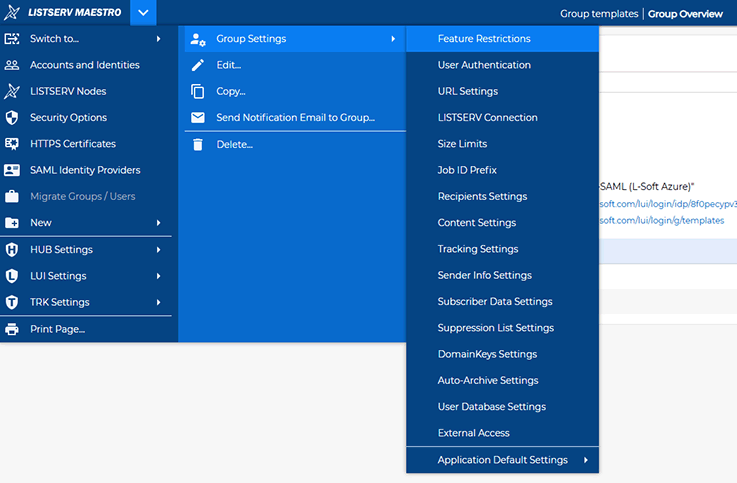
Task: Open the main menu chevron dropdown
Action: click(143, 12)
